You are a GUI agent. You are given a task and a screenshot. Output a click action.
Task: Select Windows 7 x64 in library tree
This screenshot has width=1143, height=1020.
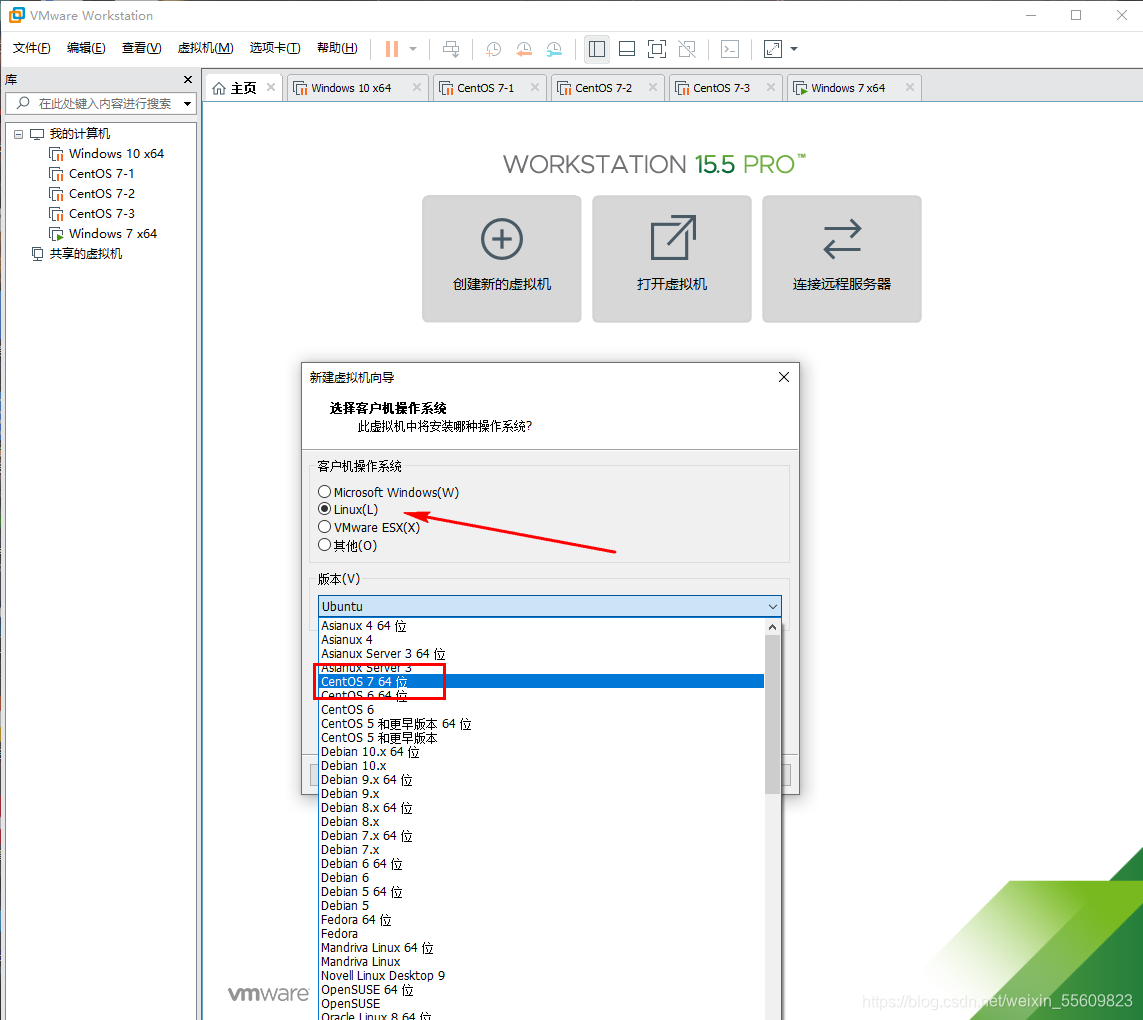[113, 234]
